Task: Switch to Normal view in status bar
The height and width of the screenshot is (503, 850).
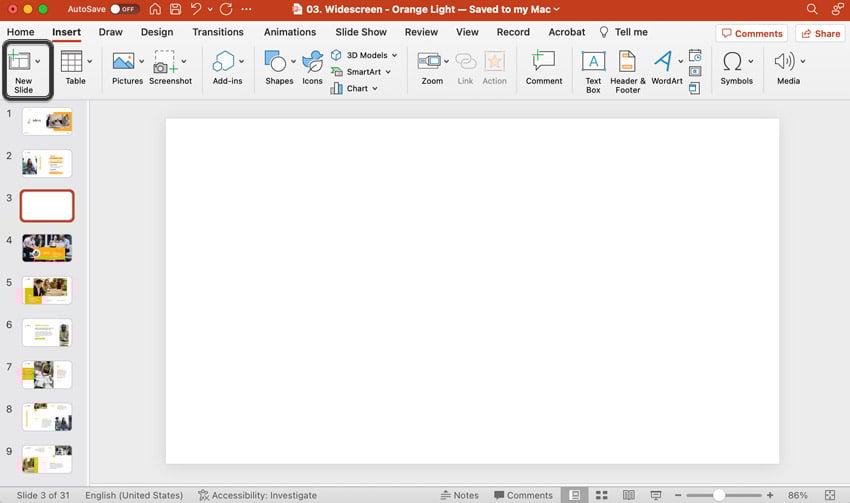Action: [574, 495]
